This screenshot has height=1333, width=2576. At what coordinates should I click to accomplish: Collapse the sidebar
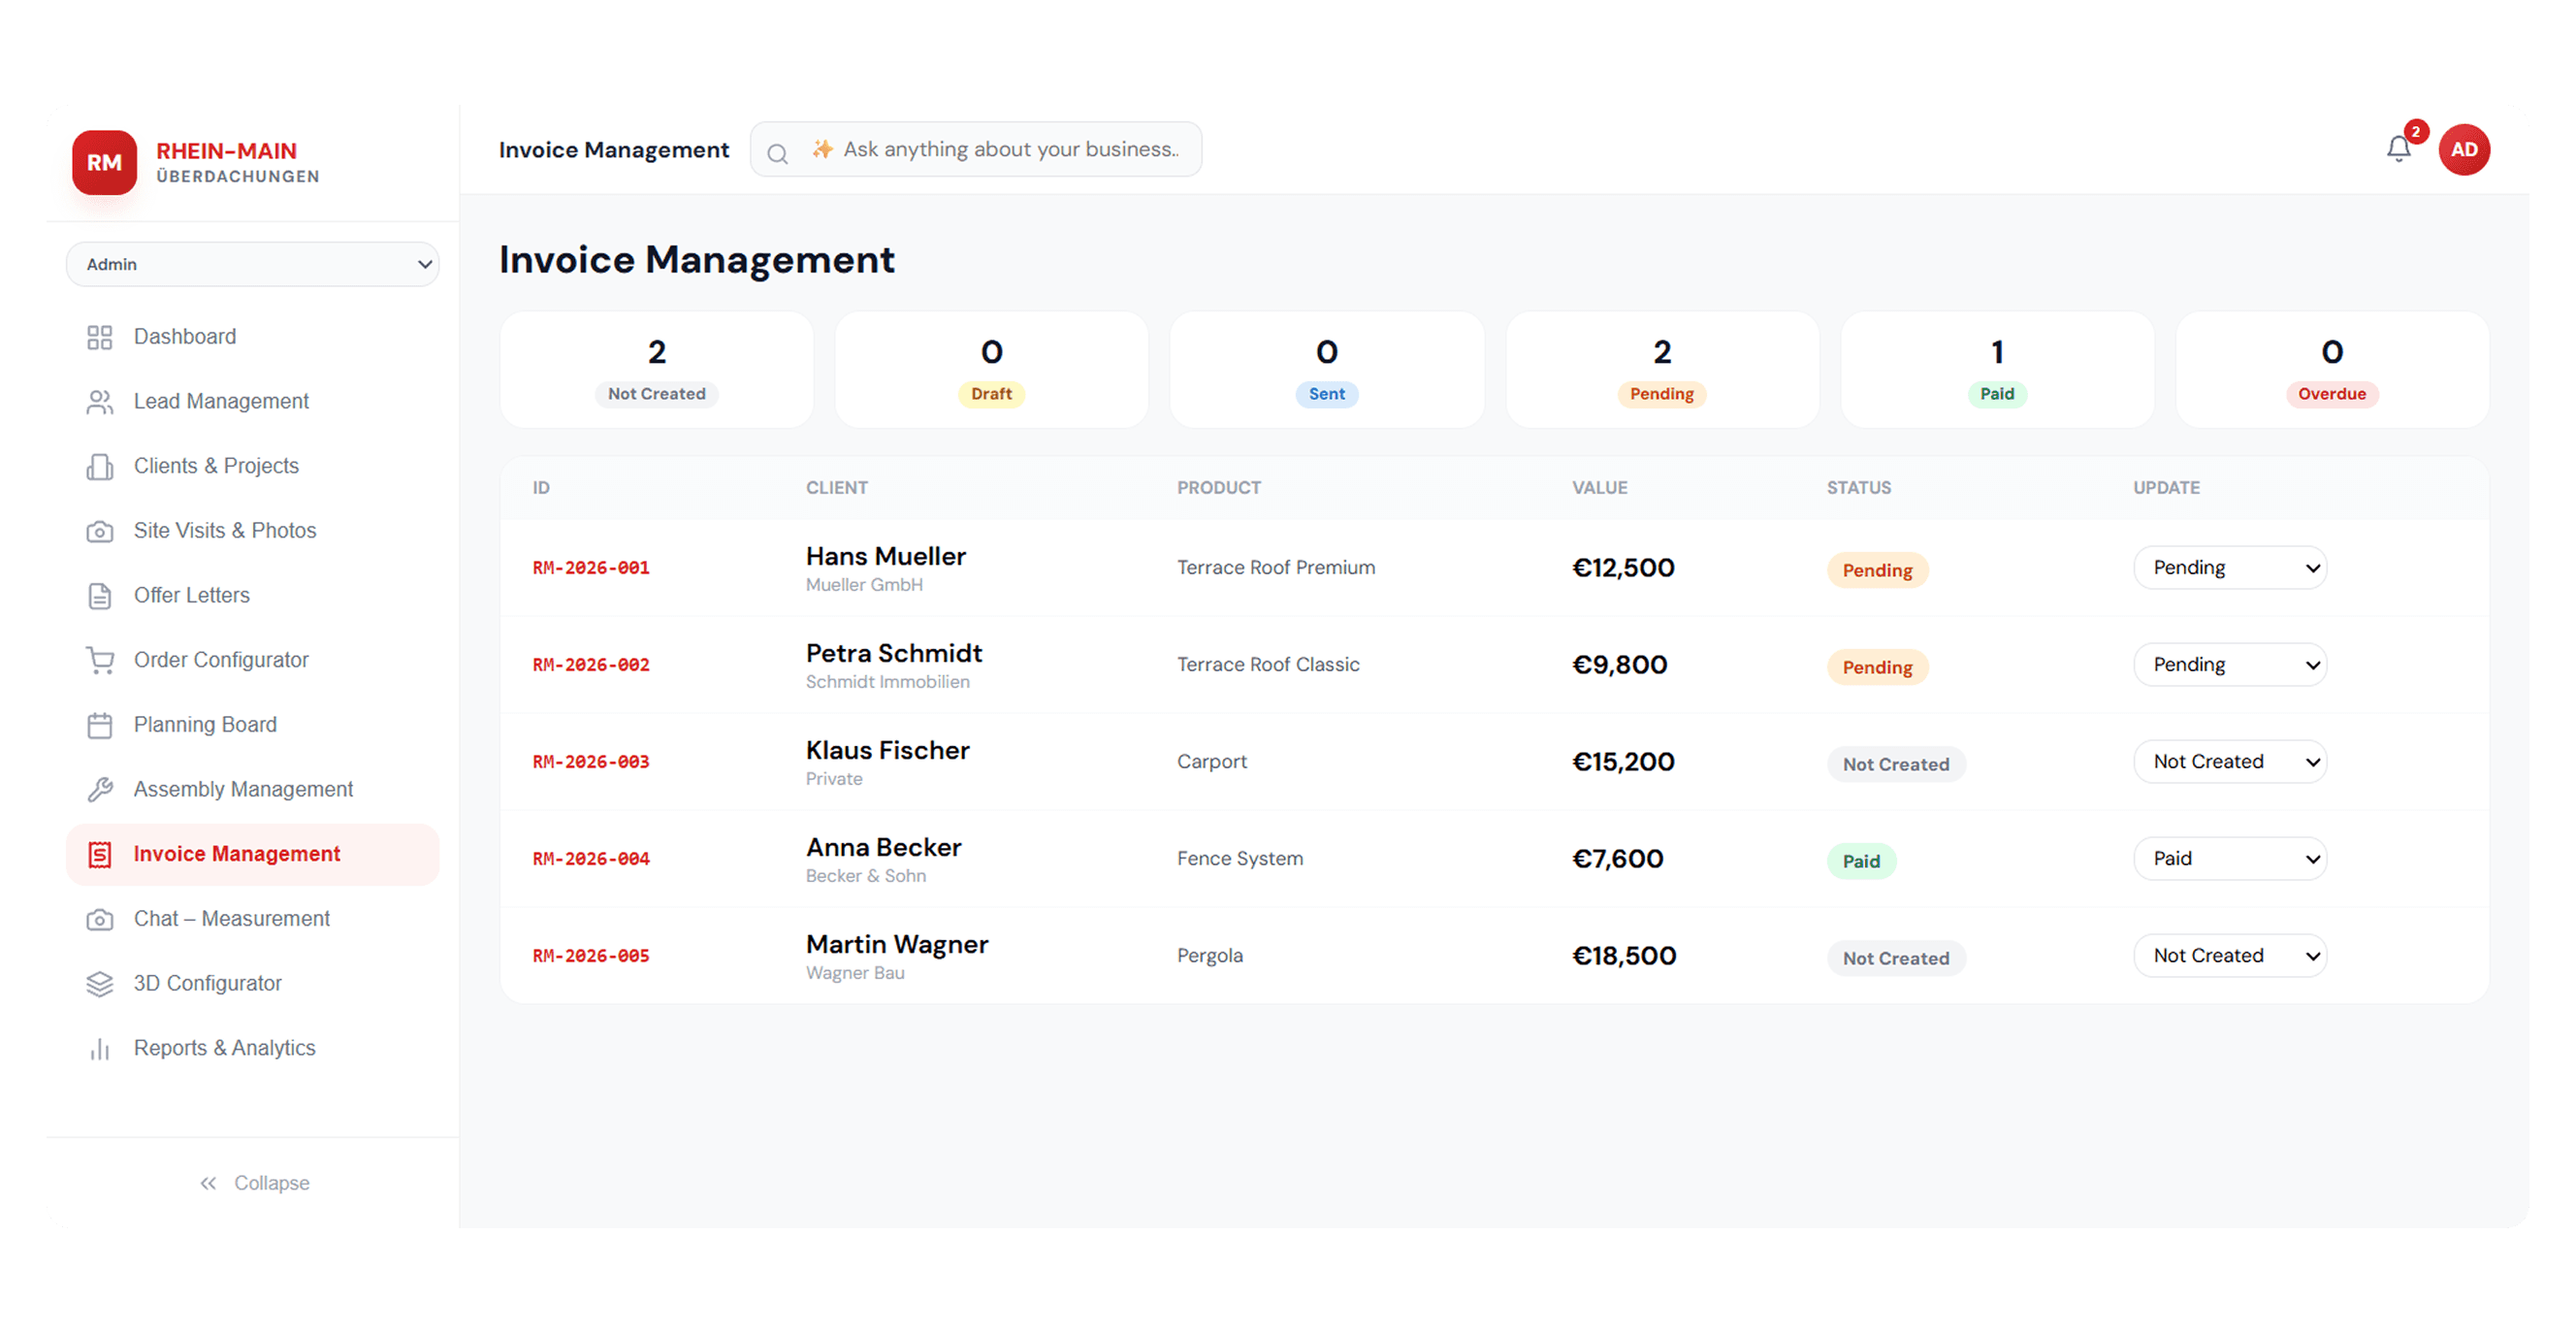point(254,1184)
